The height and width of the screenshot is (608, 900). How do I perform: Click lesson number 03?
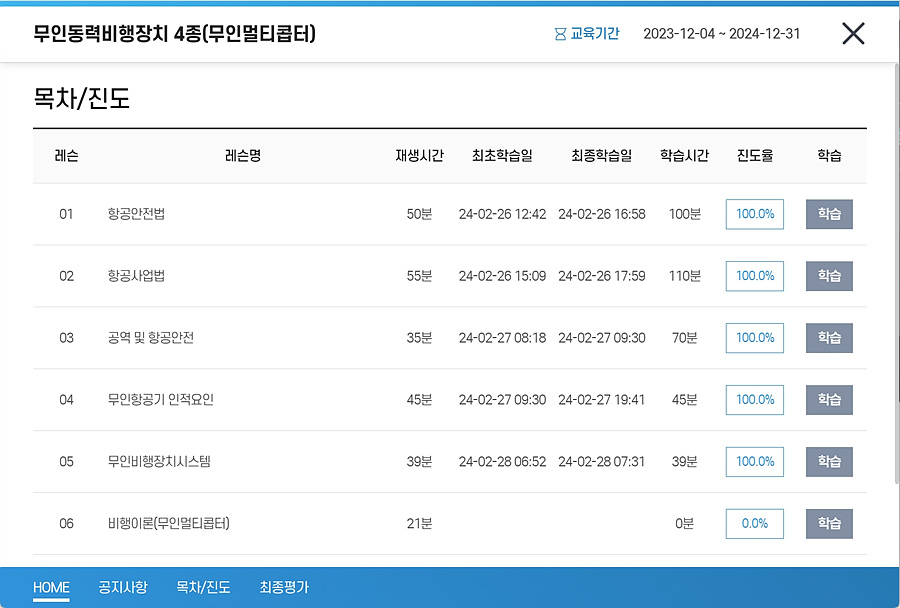[x=66, y=338]
